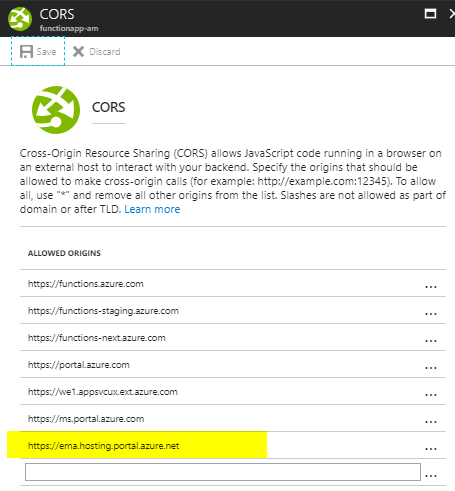Open ellipsis menu for portal.azure.com
This screenshot has width=455, height=491.
coord(431,368)
